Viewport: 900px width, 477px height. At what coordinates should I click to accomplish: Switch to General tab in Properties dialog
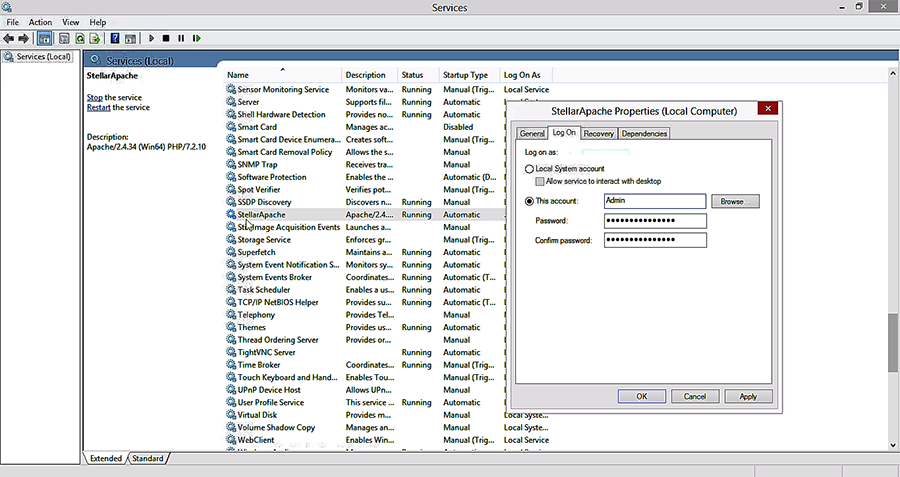coord(532,133)
